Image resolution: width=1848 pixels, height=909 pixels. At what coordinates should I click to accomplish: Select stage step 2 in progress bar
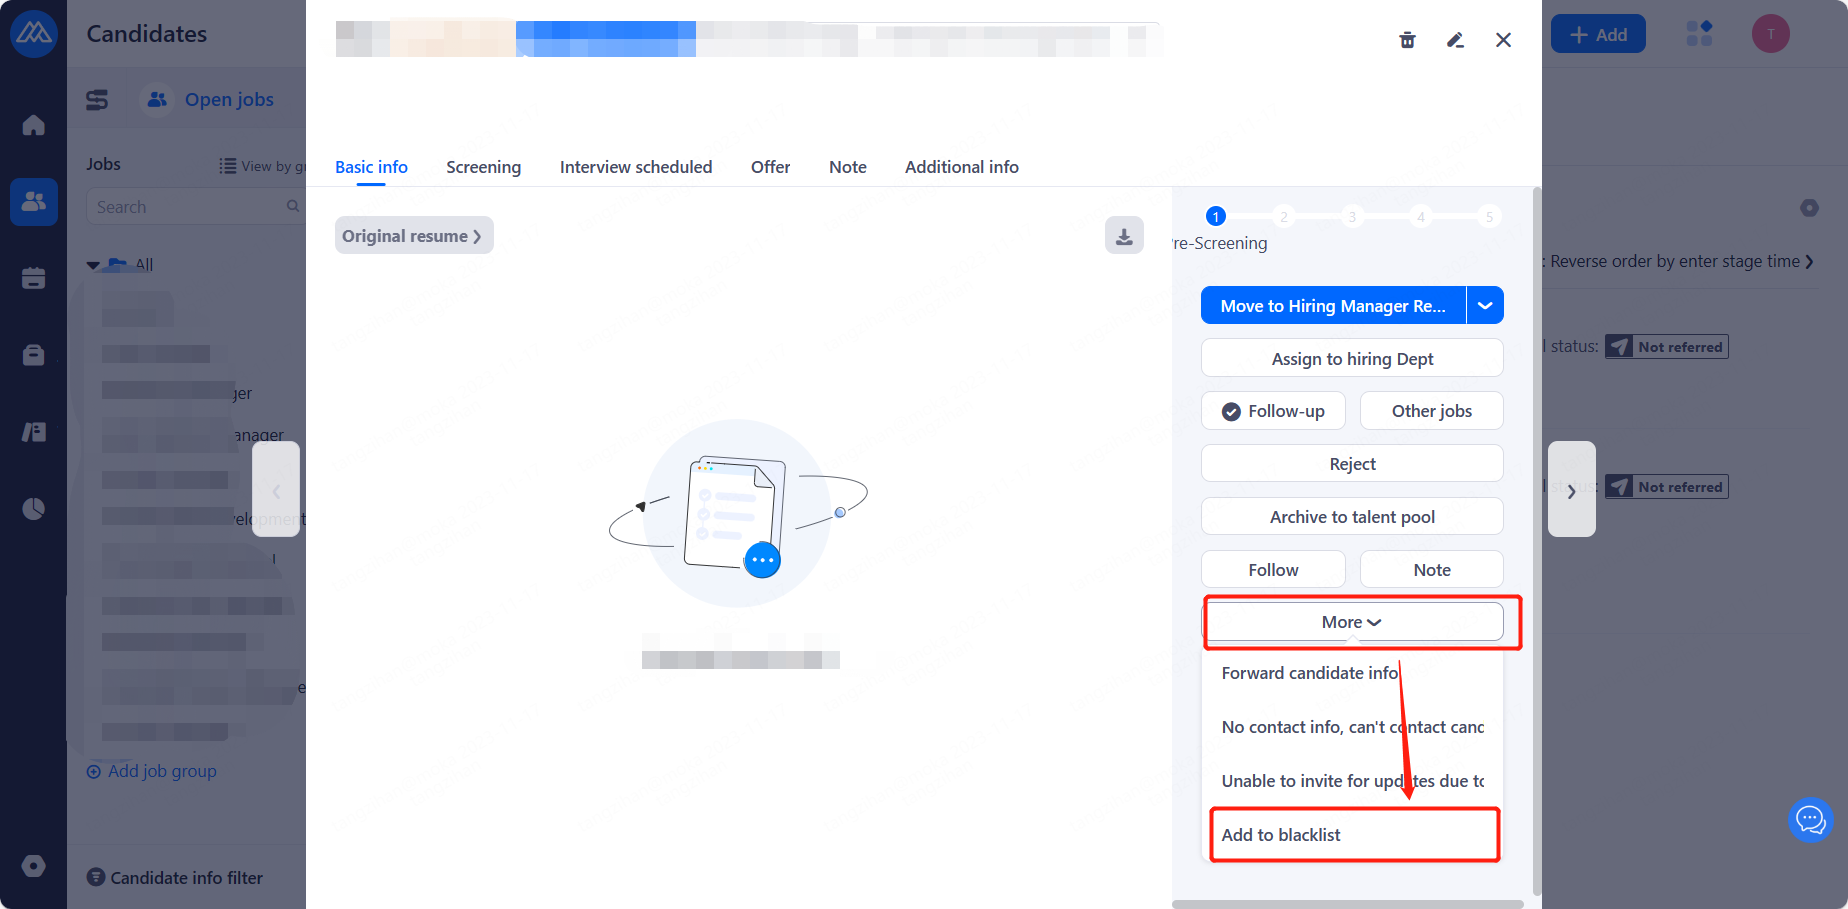(x=1284, y=217)
